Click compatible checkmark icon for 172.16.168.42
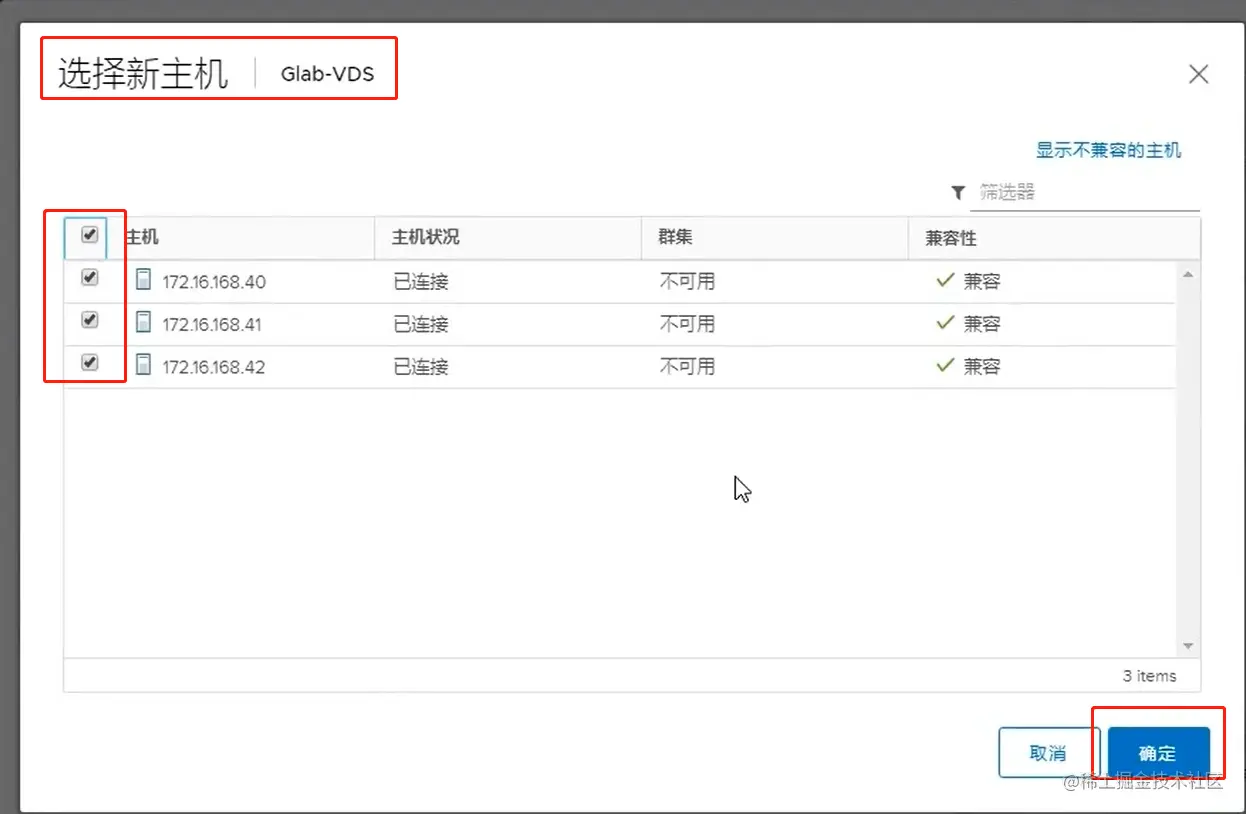The width and height of the screenshot is (1246, 814). tap(944, 366)
